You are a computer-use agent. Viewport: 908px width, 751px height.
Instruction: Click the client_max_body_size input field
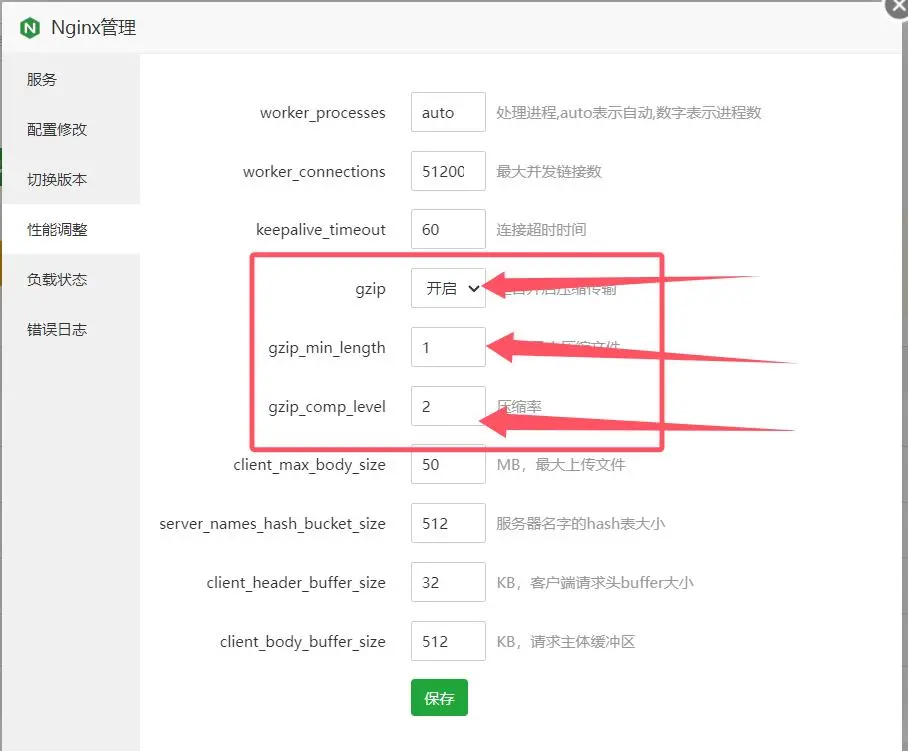pos(448,464)
